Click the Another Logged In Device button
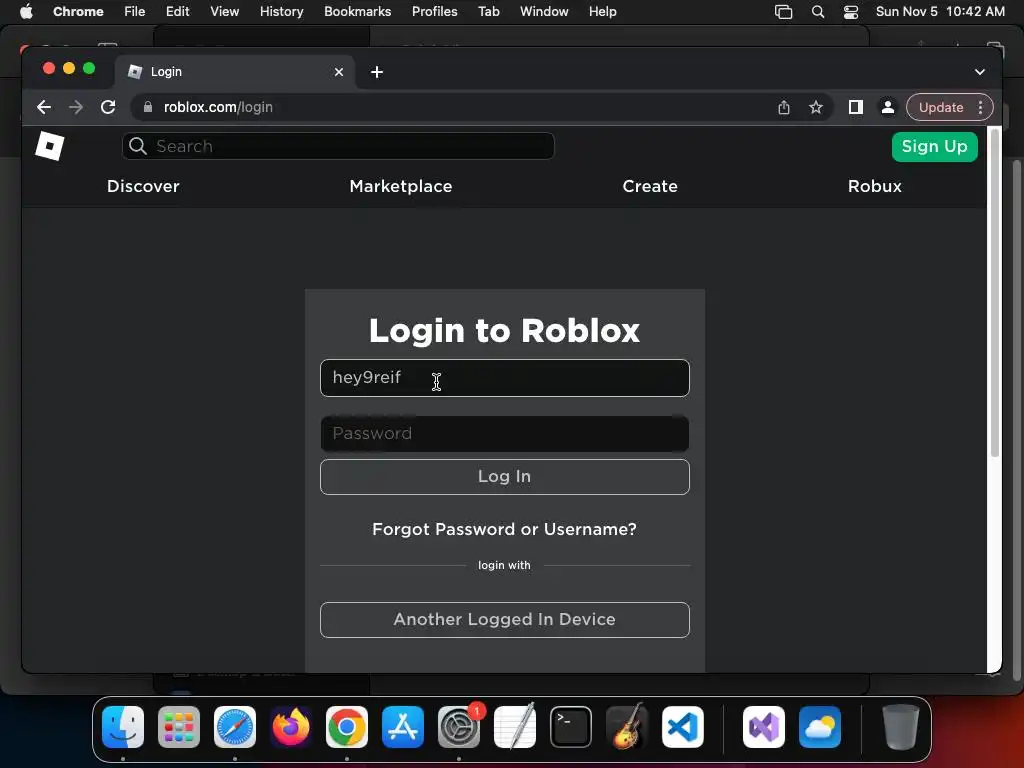 [x=505, y=620]
